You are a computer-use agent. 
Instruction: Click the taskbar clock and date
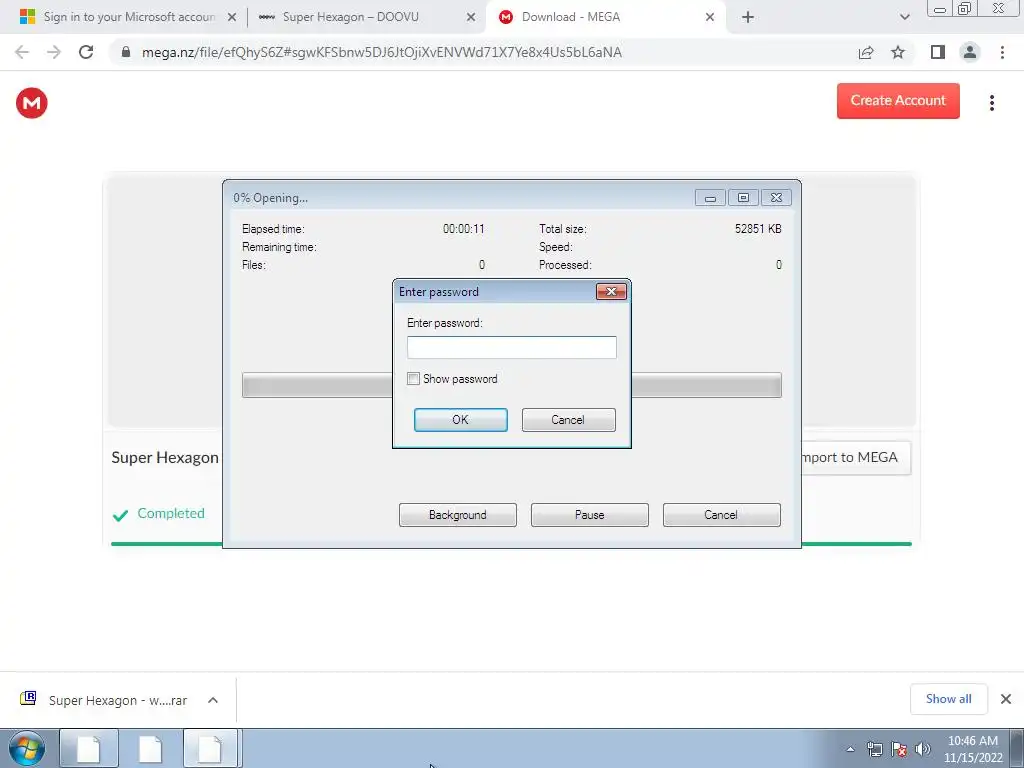click(x=972, y=749)
